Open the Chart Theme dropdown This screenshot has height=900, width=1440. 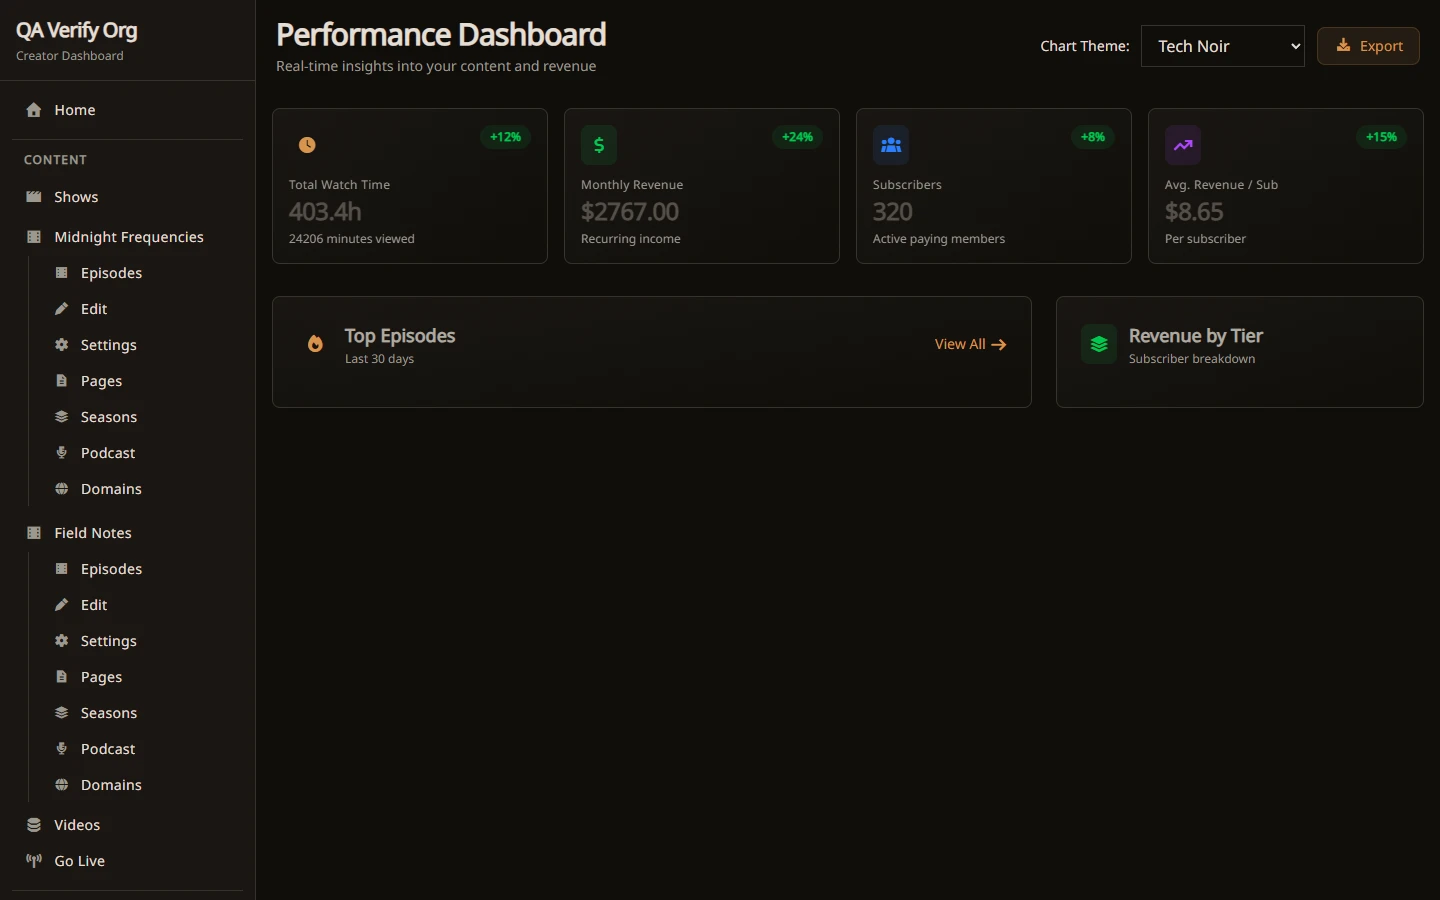pos(1222,46)
